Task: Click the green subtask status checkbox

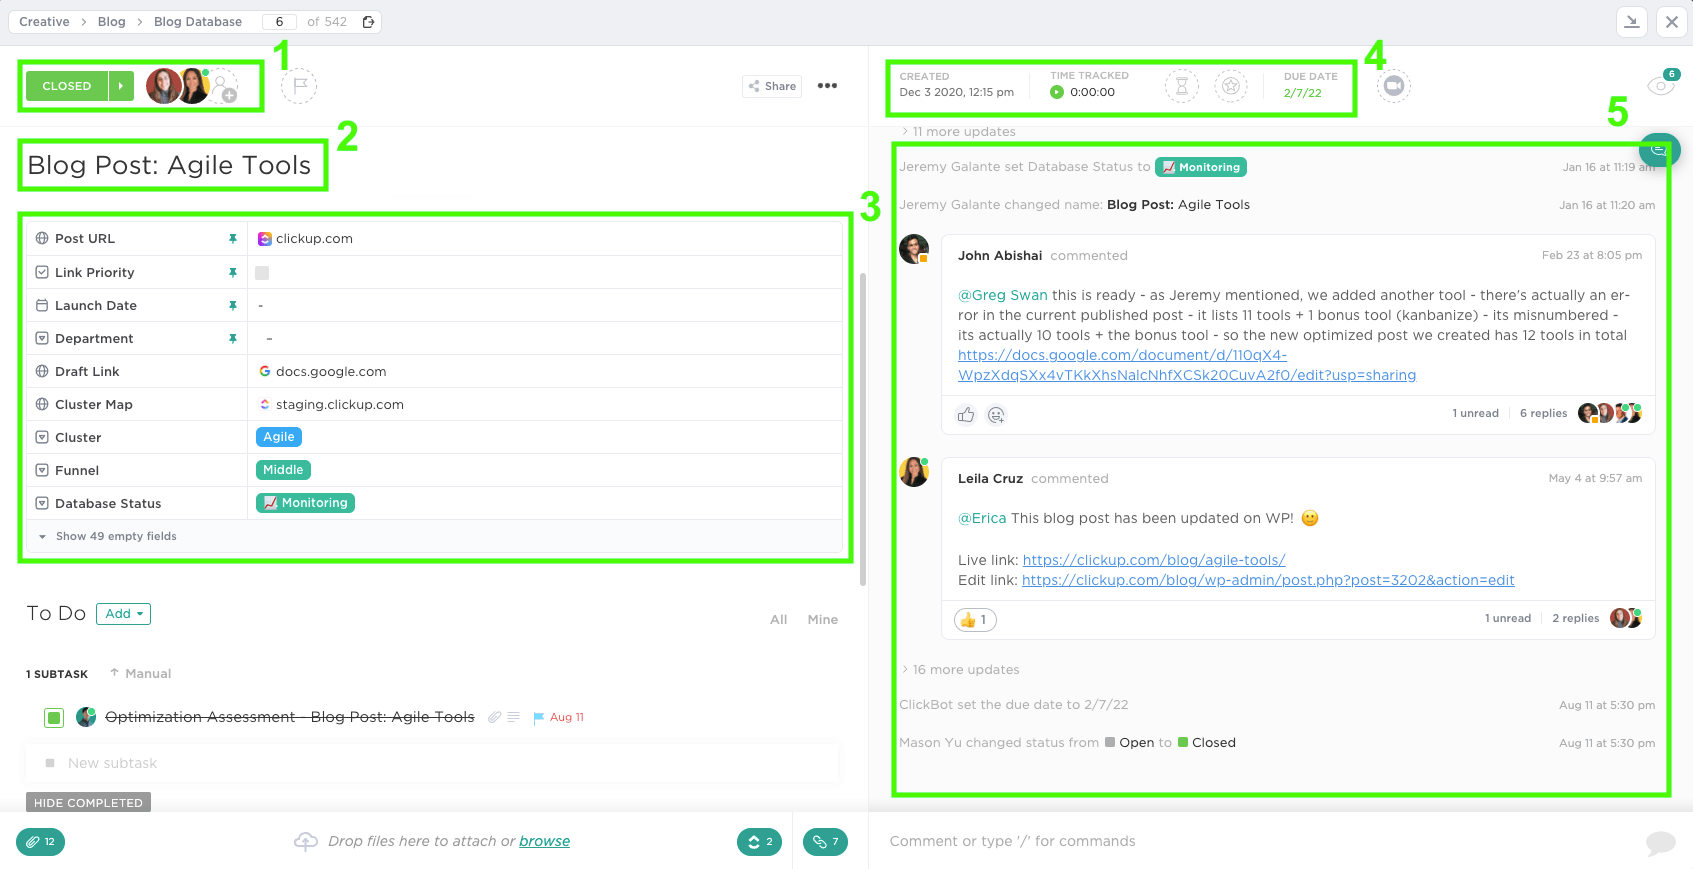Action: pyautogui.click(x=54, y=717)
